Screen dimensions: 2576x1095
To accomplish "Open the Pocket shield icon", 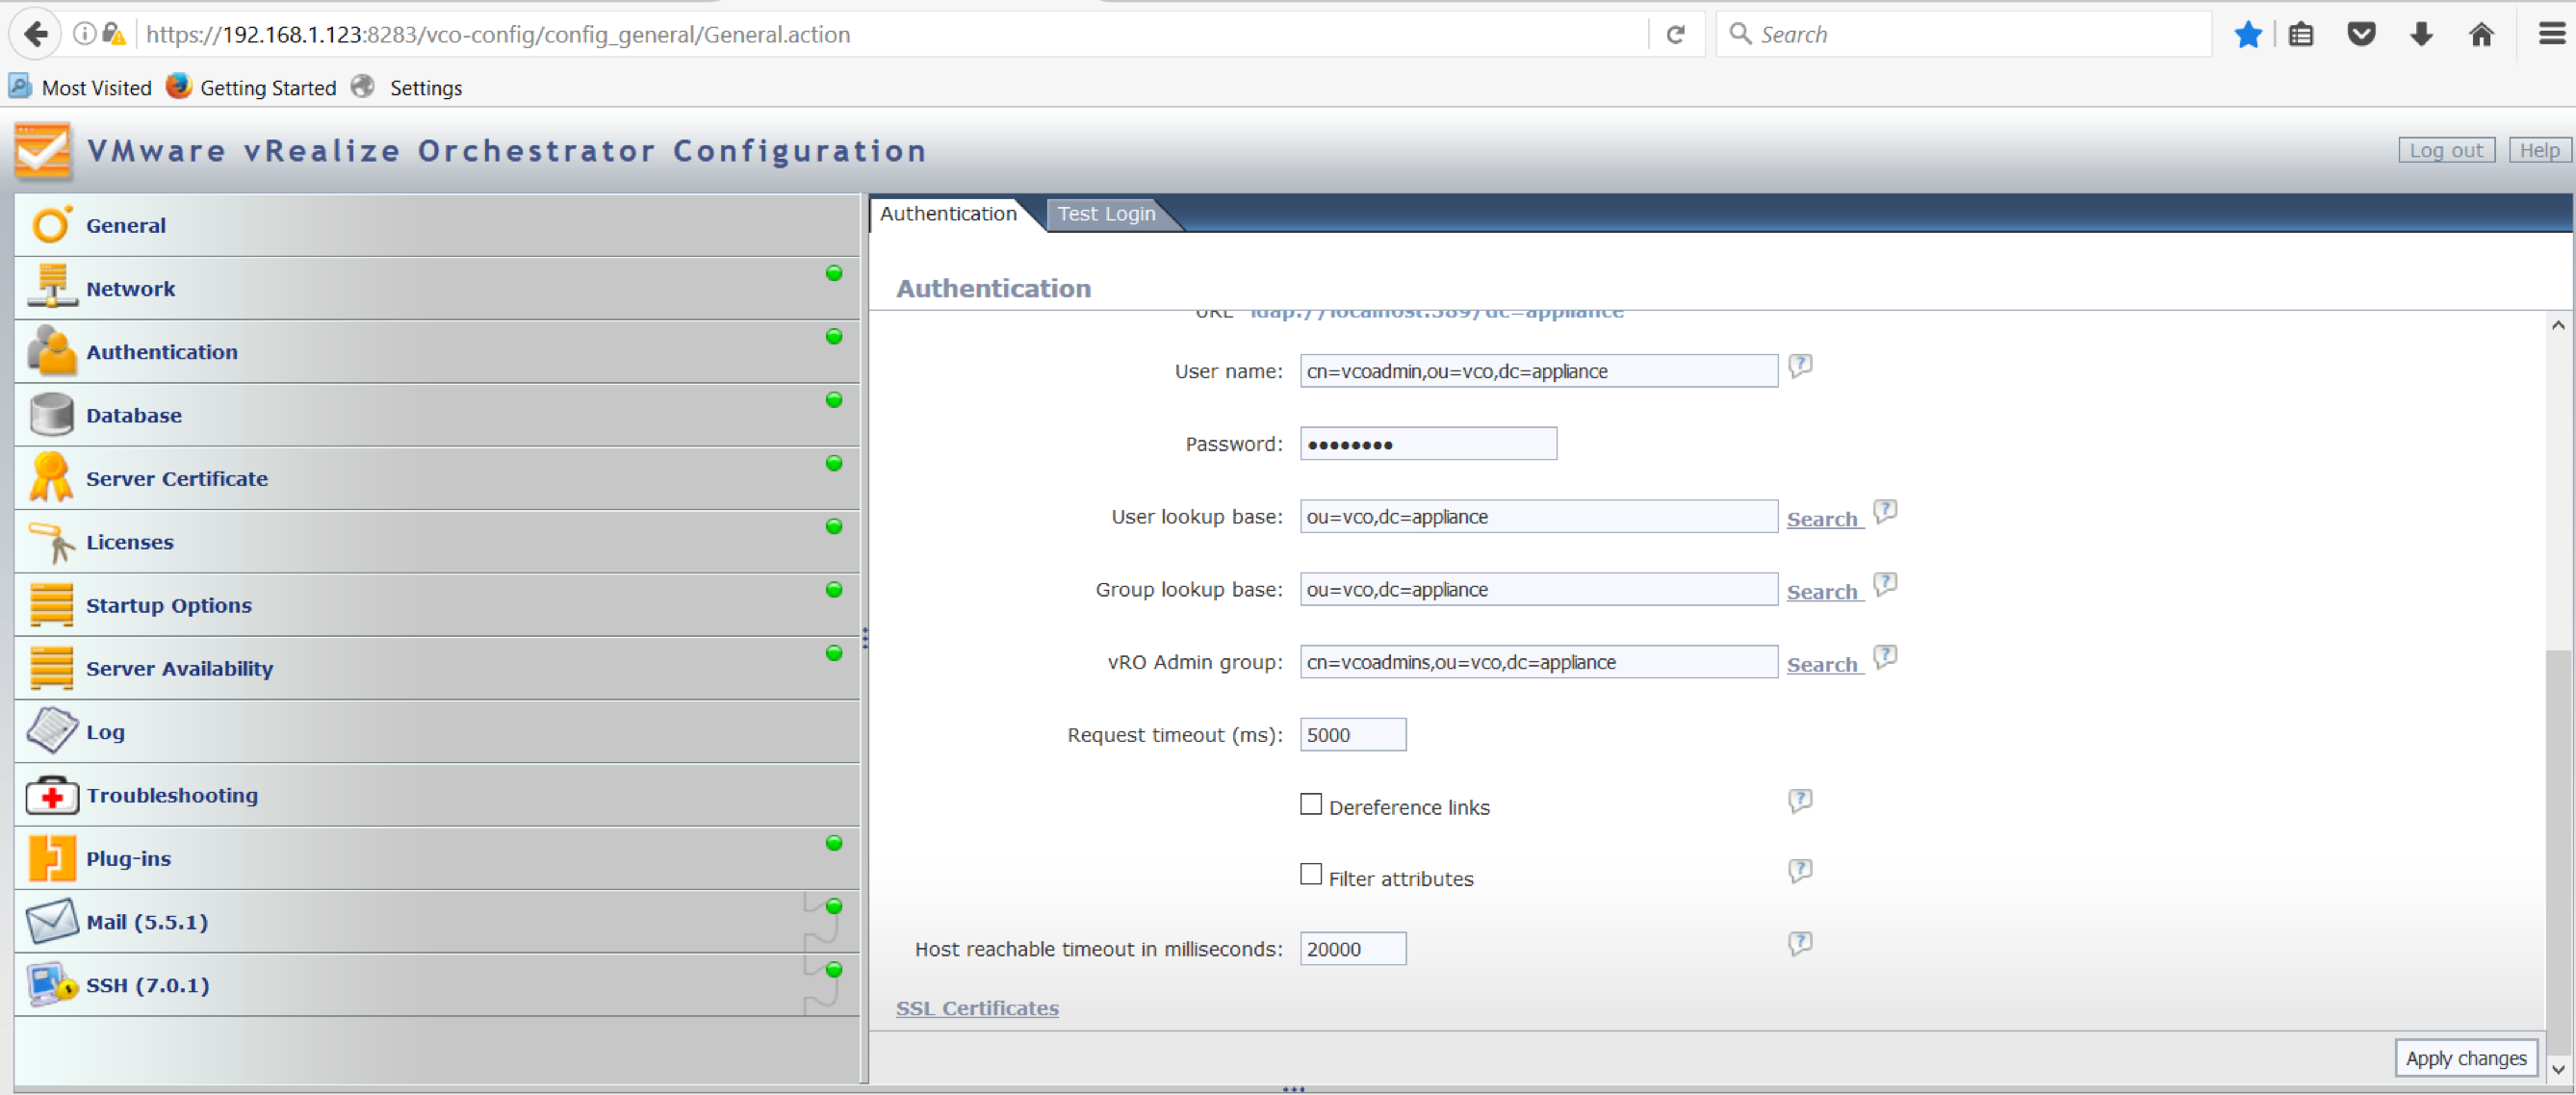I will (2361, 35).
